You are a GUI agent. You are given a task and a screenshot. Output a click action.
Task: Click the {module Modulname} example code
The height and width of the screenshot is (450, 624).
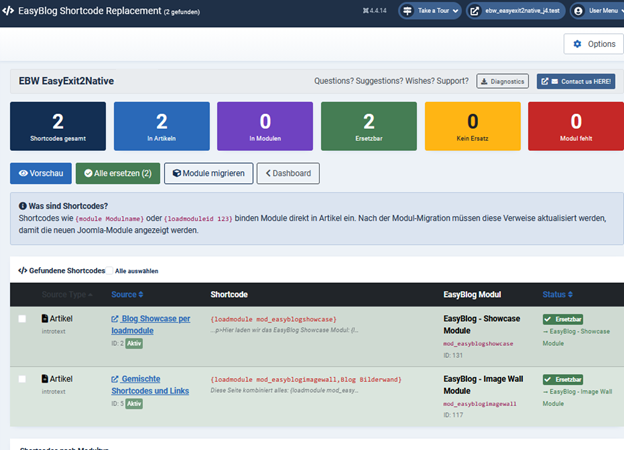pos(109,218)
